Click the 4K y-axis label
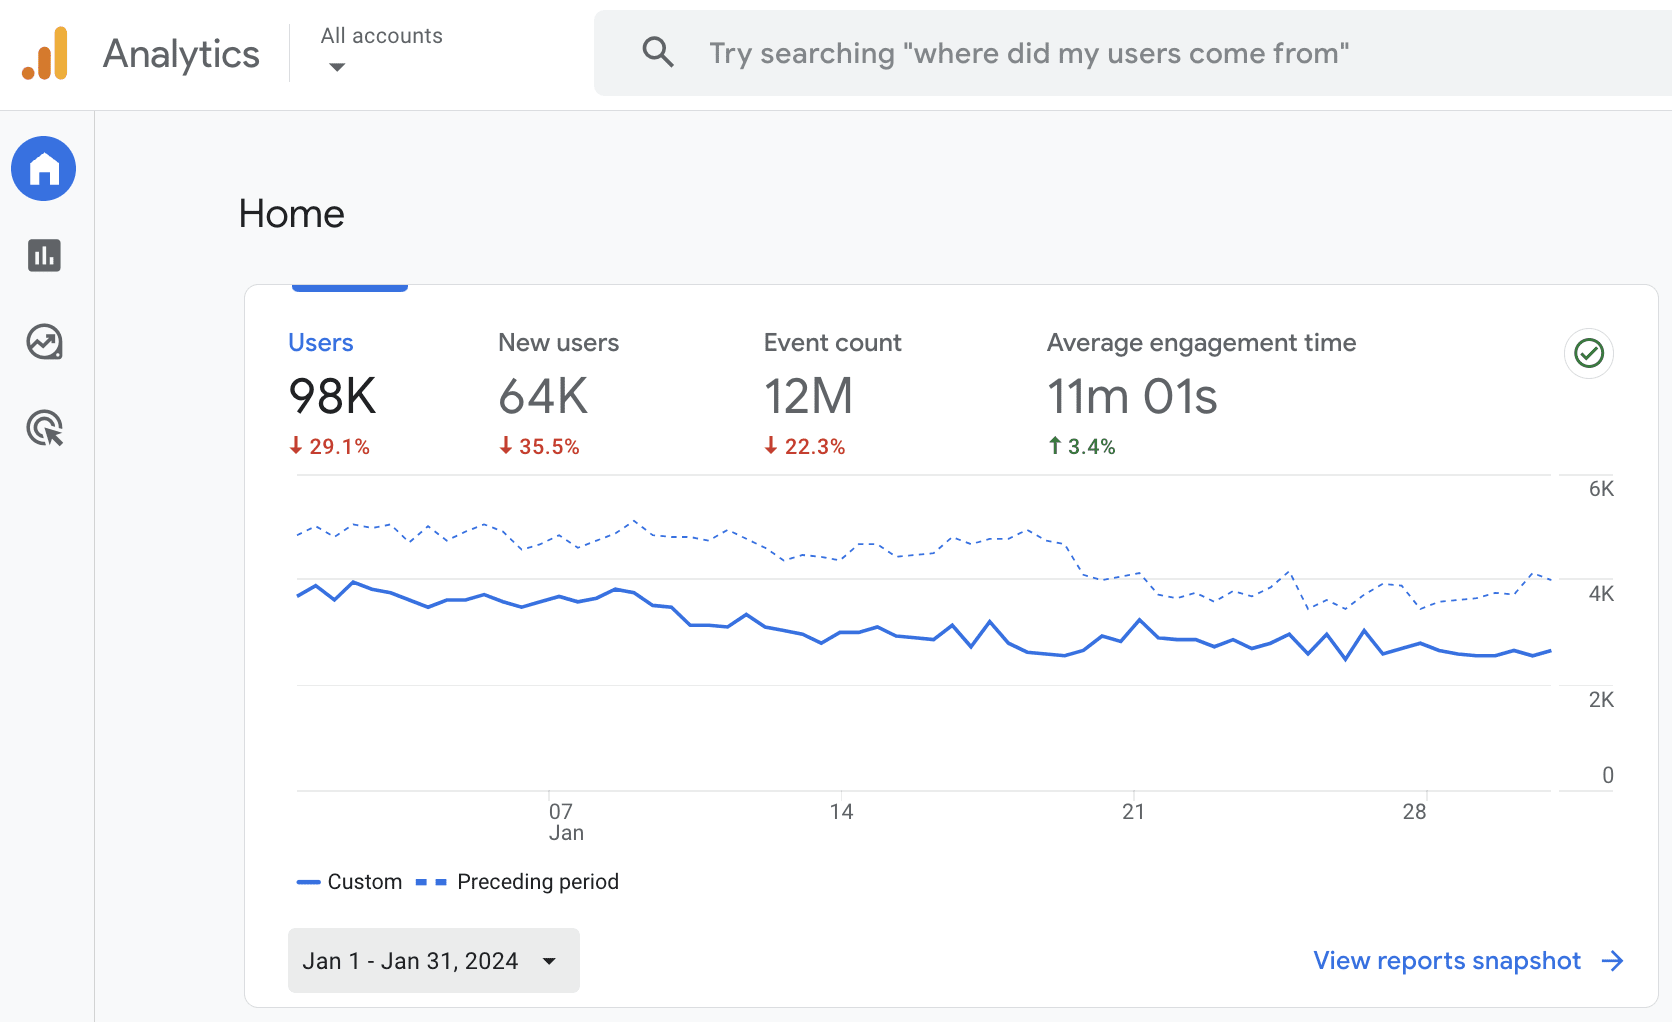1672x1022 pixels. pos(1601,594)
